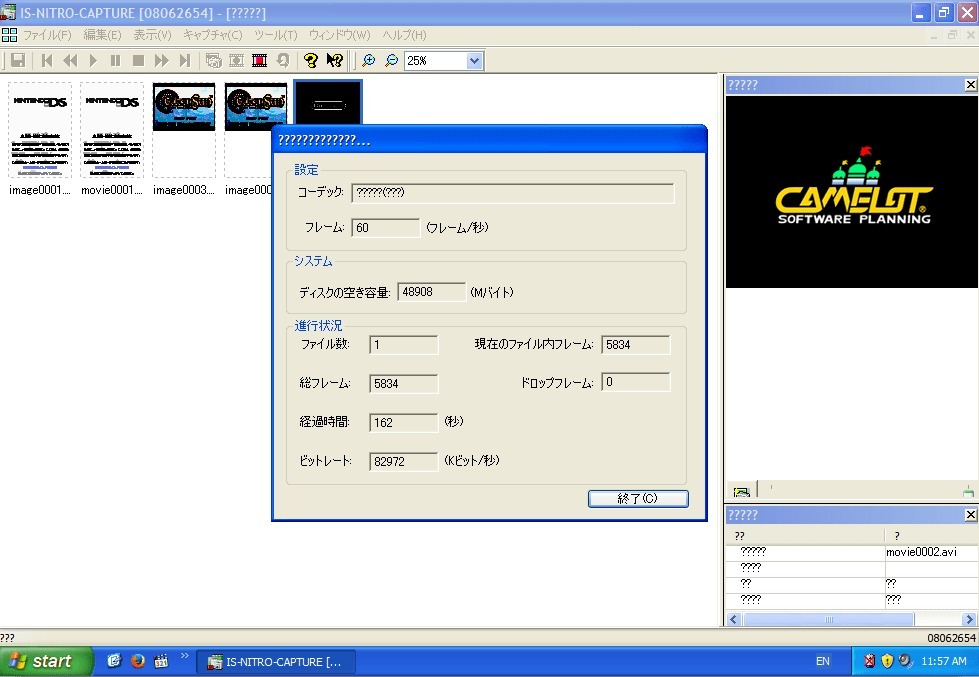The width and height of the screenshot is (979, 677).
Task: Click the red filmstrip movie record icon
Action: pos(260,60)
